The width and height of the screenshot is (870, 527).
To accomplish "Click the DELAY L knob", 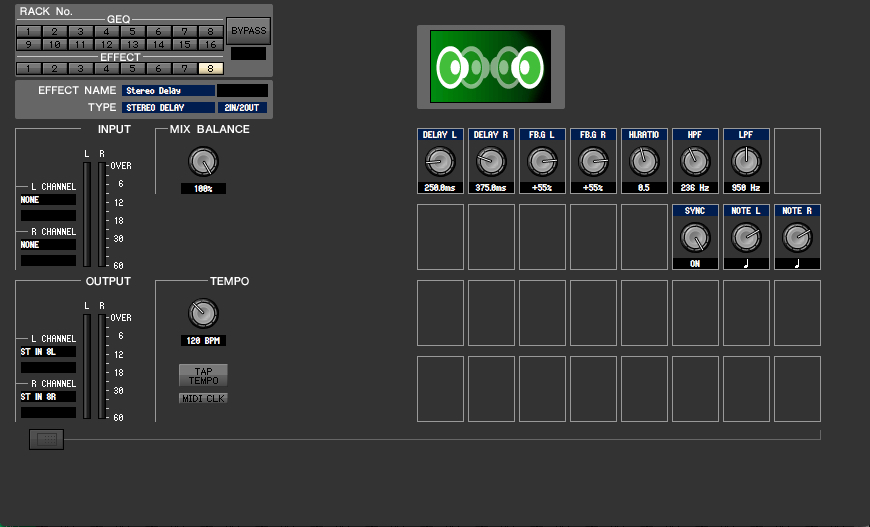I will (440, 161).
